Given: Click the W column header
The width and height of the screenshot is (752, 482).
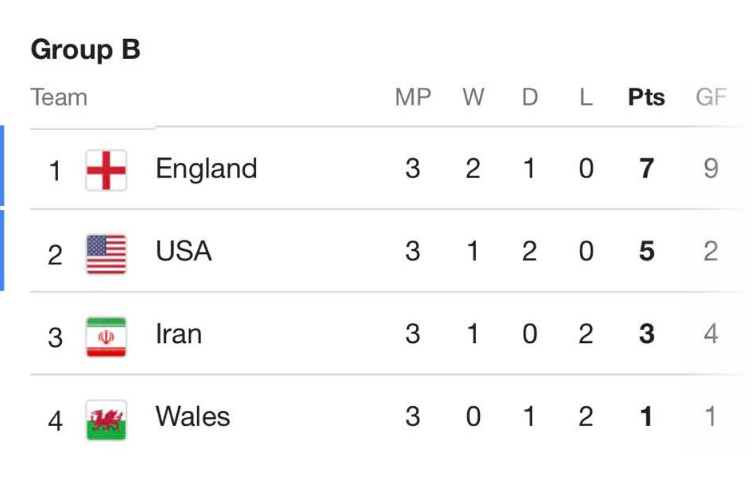Looking at the screenshot, I should 473,97.
